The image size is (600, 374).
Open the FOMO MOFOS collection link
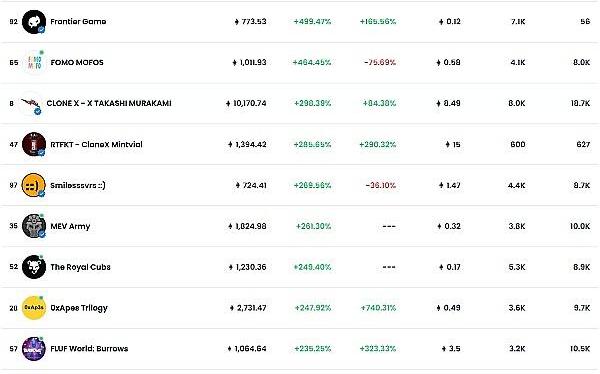pyautogui.click(x=77, y=62)
